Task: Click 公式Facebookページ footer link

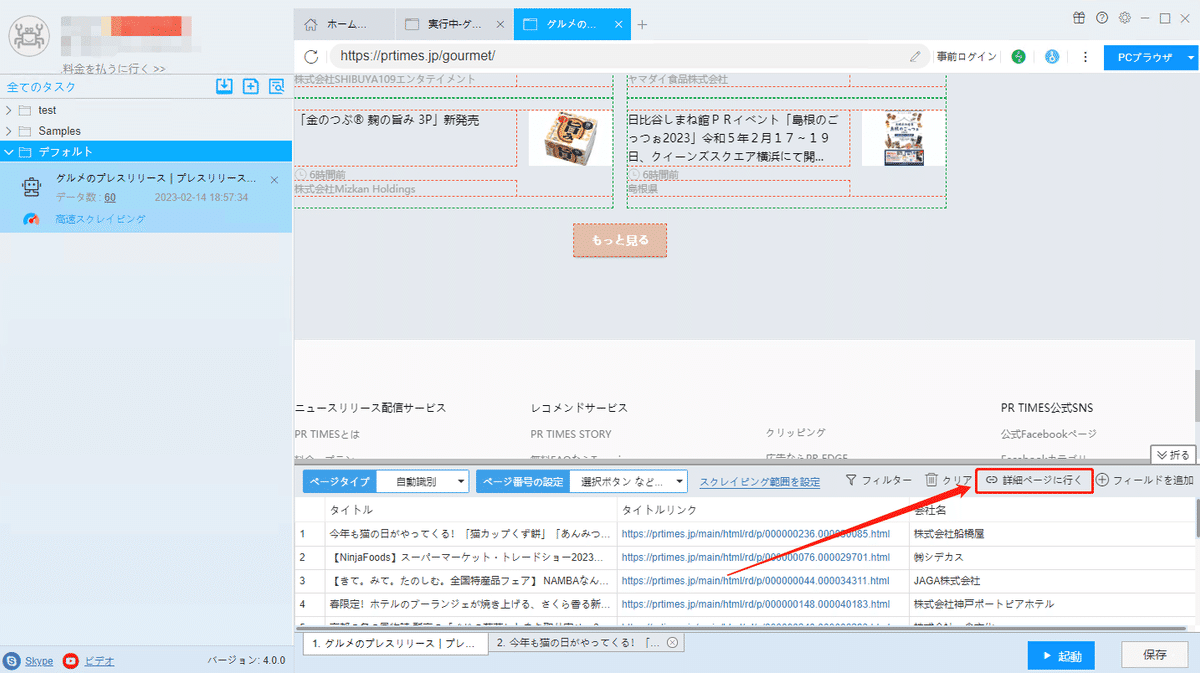Action: tap(1048, 434)
